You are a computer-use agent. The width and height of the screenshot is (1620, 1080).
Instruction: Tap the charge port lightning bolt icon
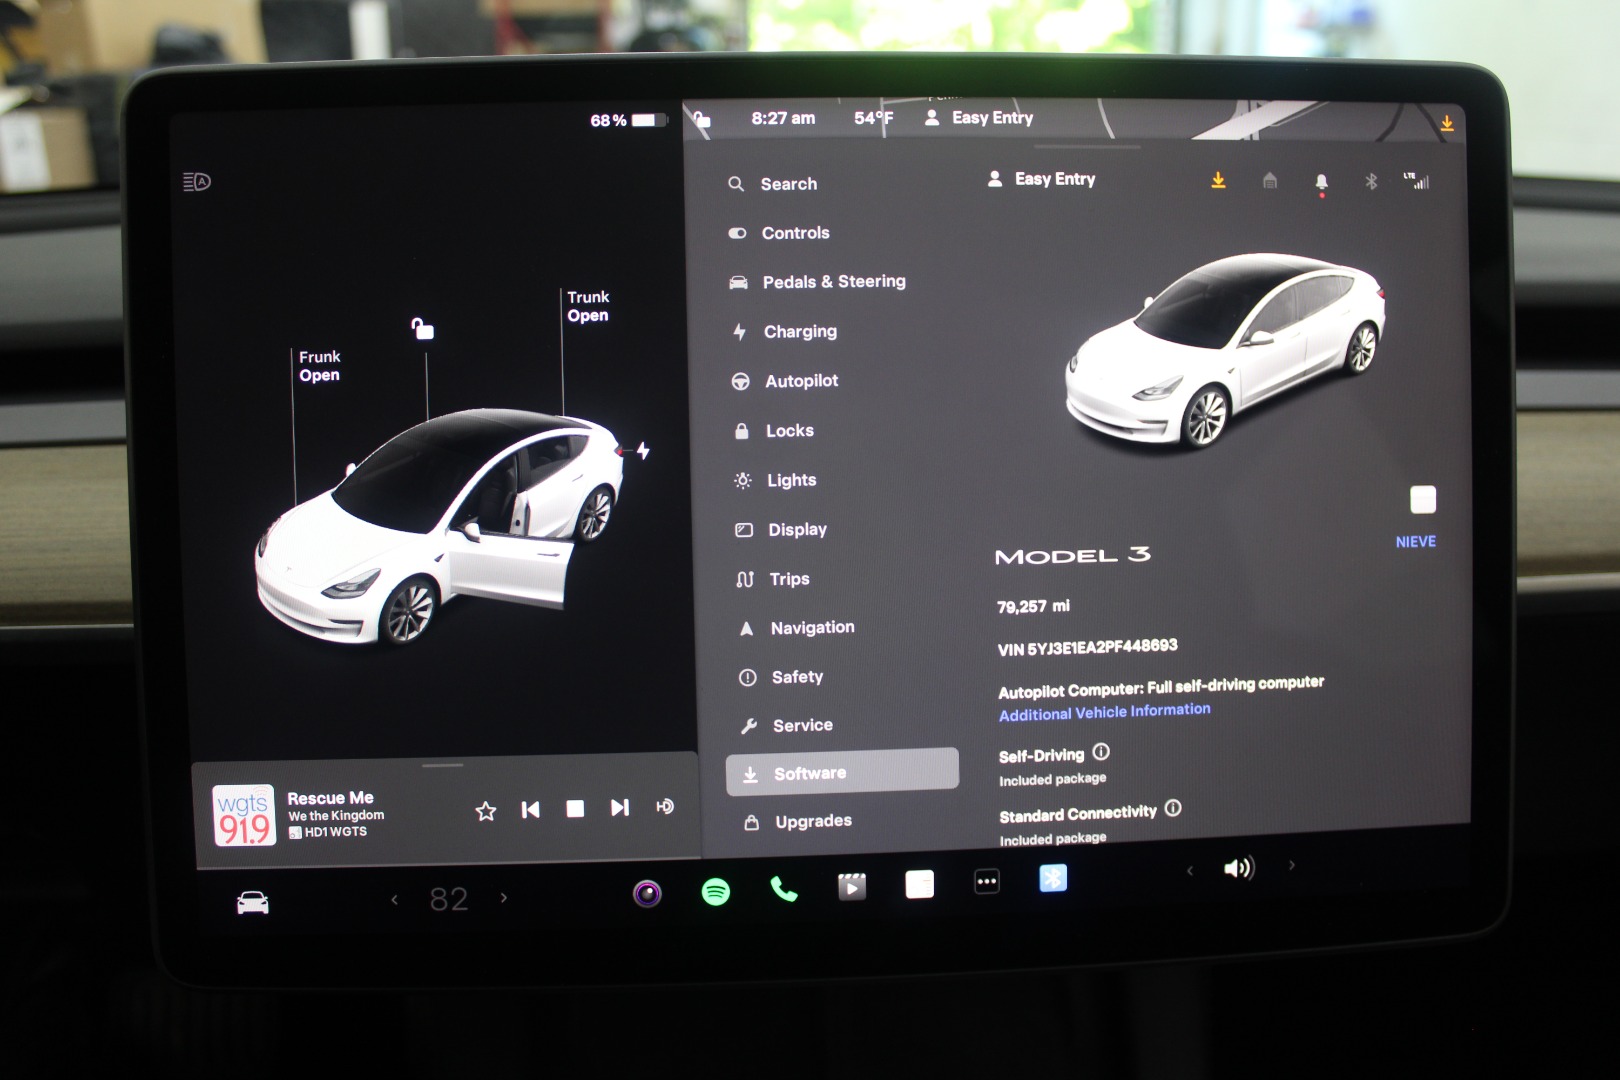643,451
